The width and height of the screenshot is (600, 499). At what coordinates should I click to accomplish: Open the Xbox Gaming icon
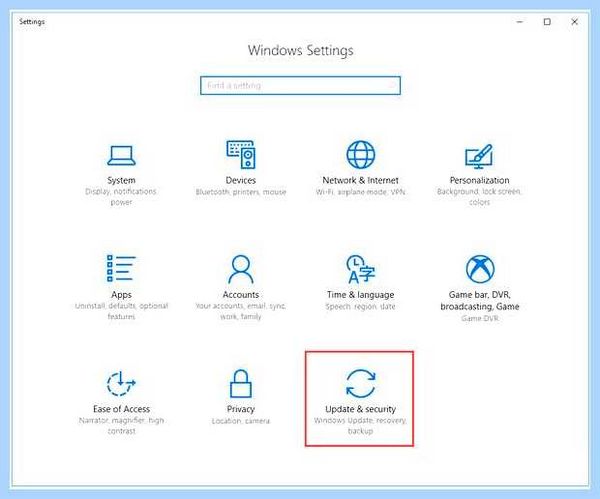pos(480,269)
